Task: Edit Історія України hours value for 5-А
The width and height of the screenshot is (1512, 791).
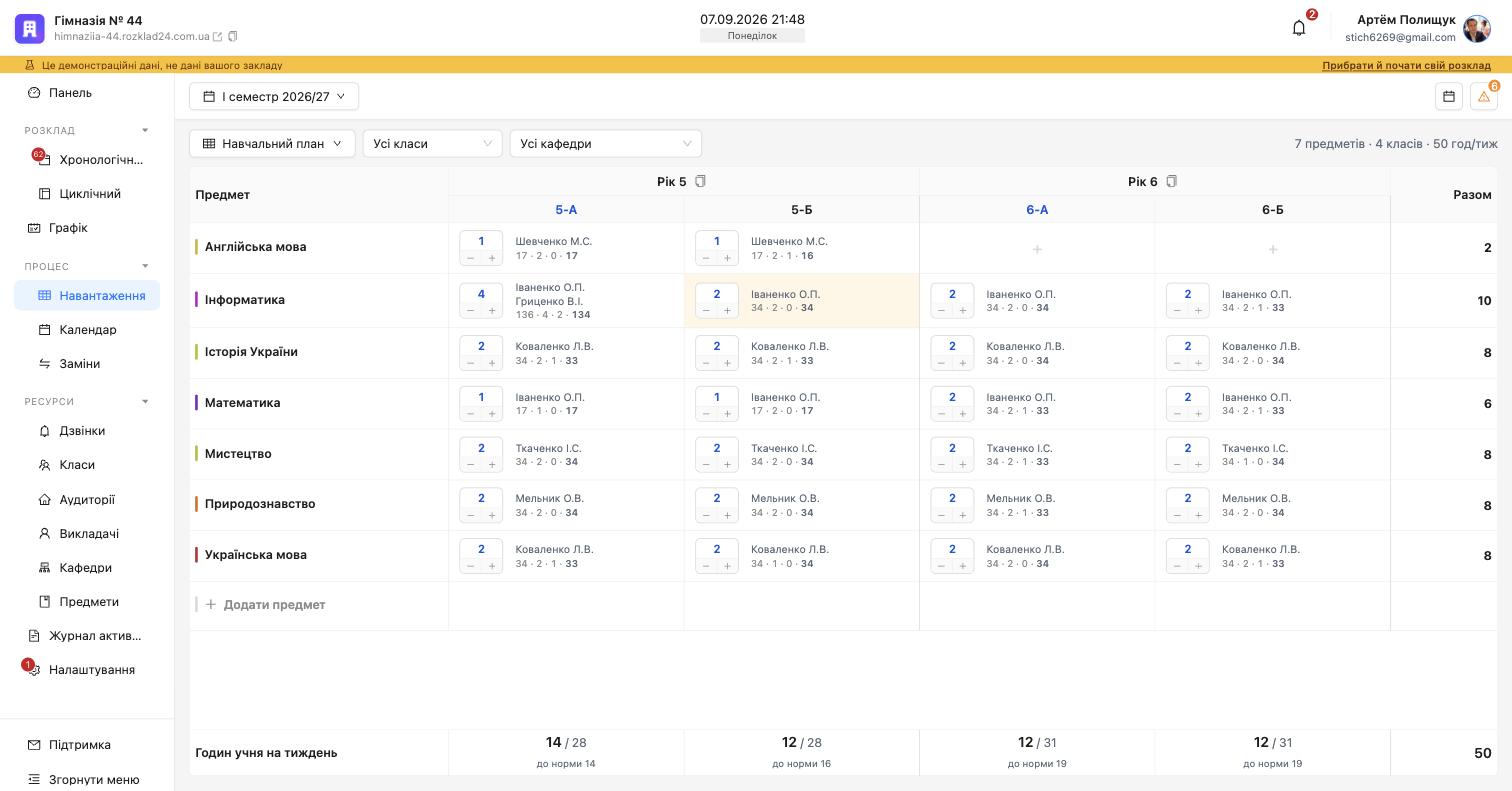Action: click(x=481, y=346)
